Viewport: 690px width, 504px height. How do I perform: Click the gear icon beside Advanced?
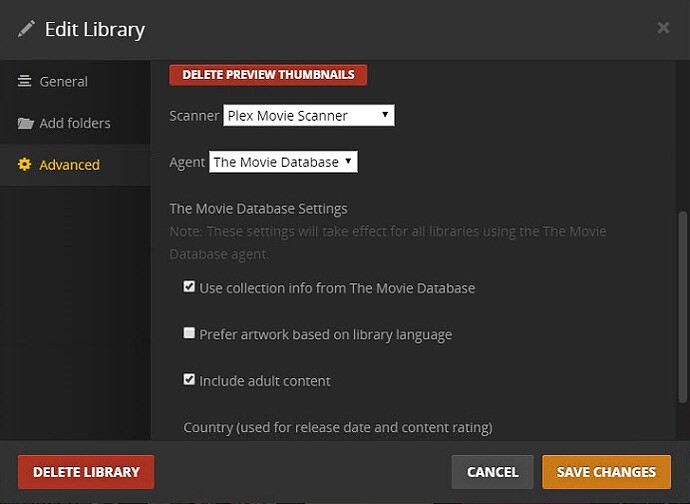pos(24,164)
